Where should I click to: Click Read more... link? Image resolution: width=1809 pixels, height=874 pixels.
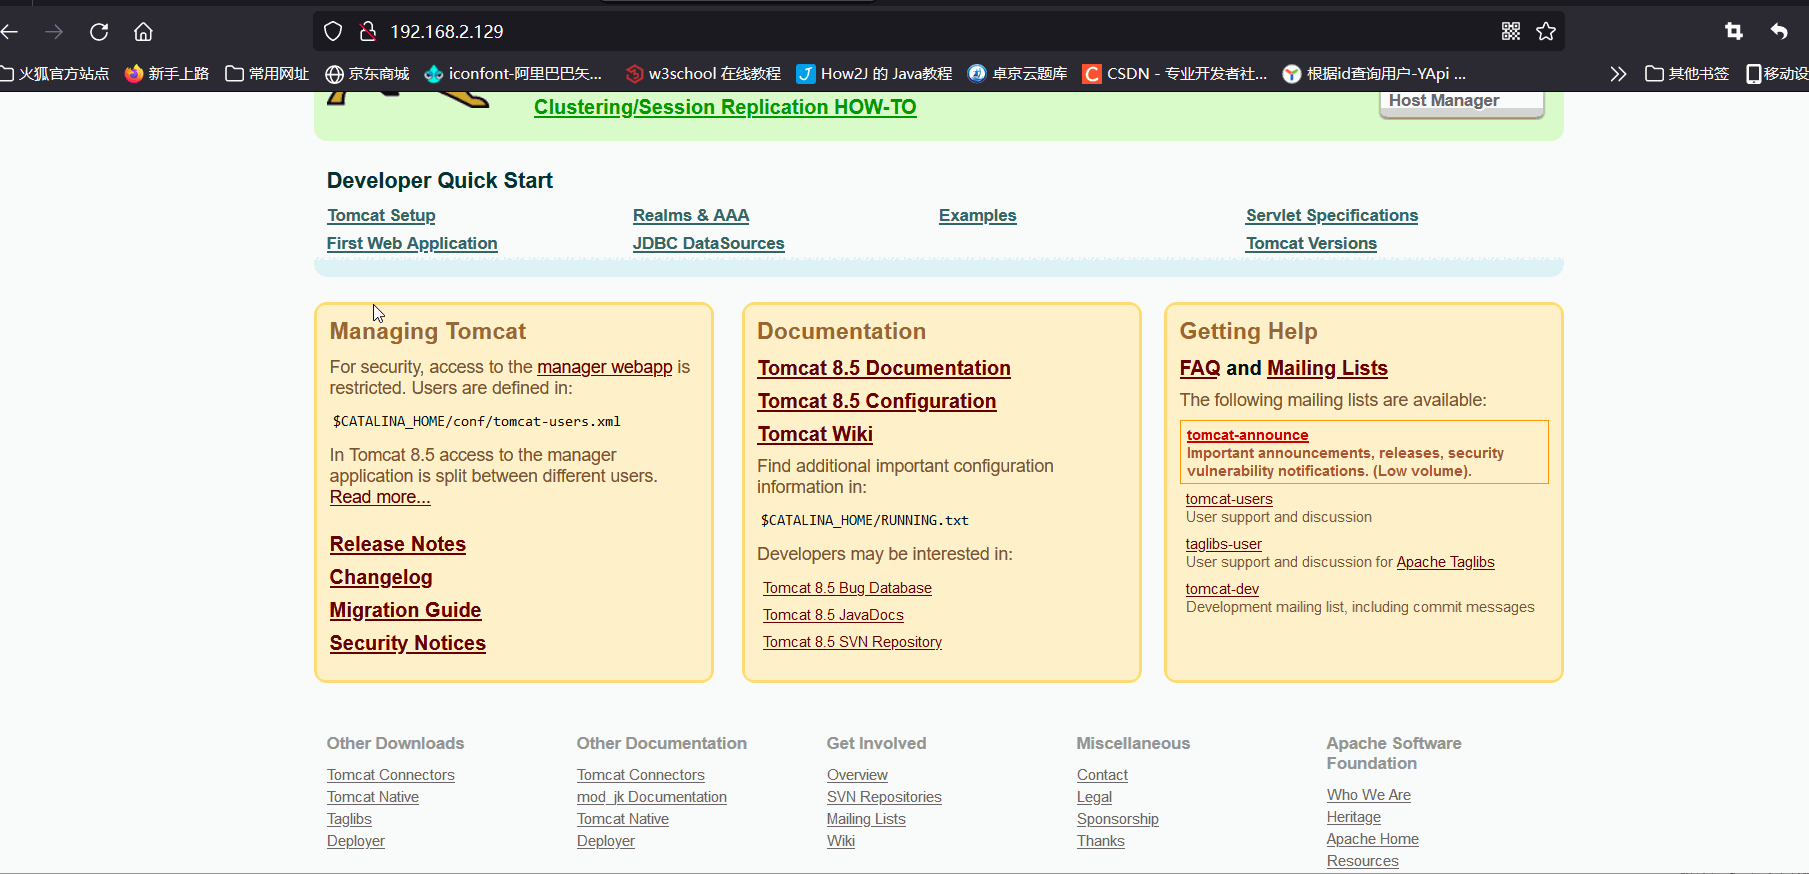coord(380,497)
